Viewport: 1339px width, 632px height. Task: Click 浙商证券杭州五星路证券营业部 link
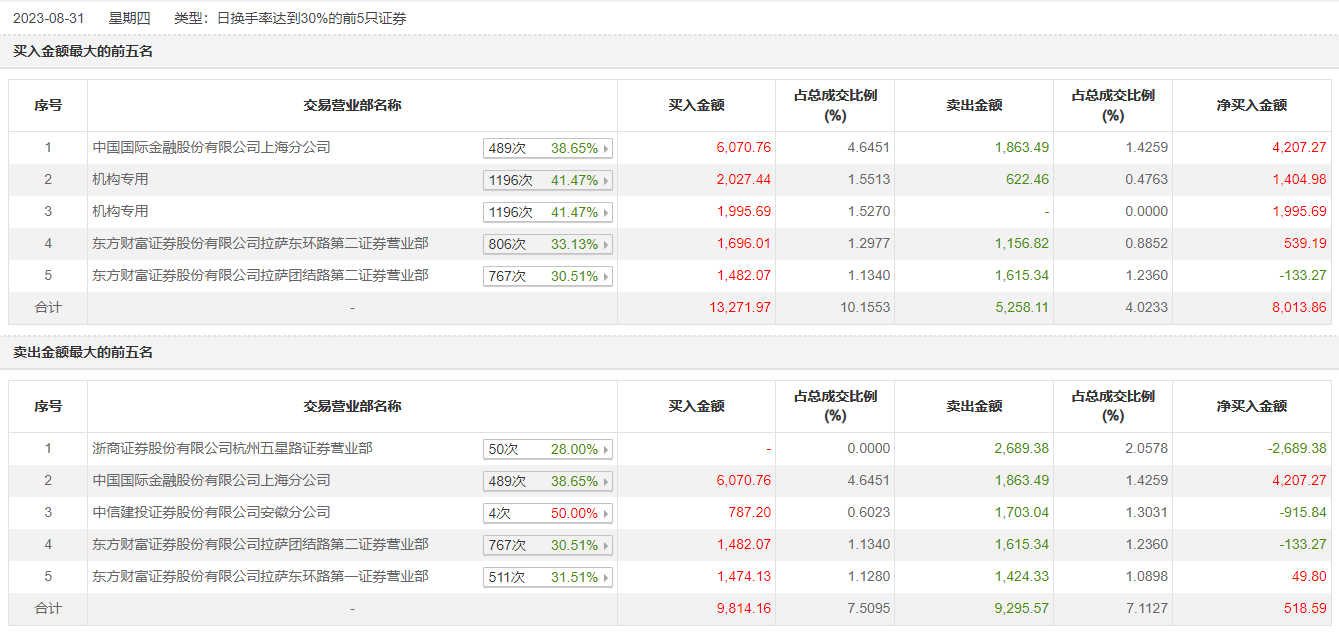point(232,449)
